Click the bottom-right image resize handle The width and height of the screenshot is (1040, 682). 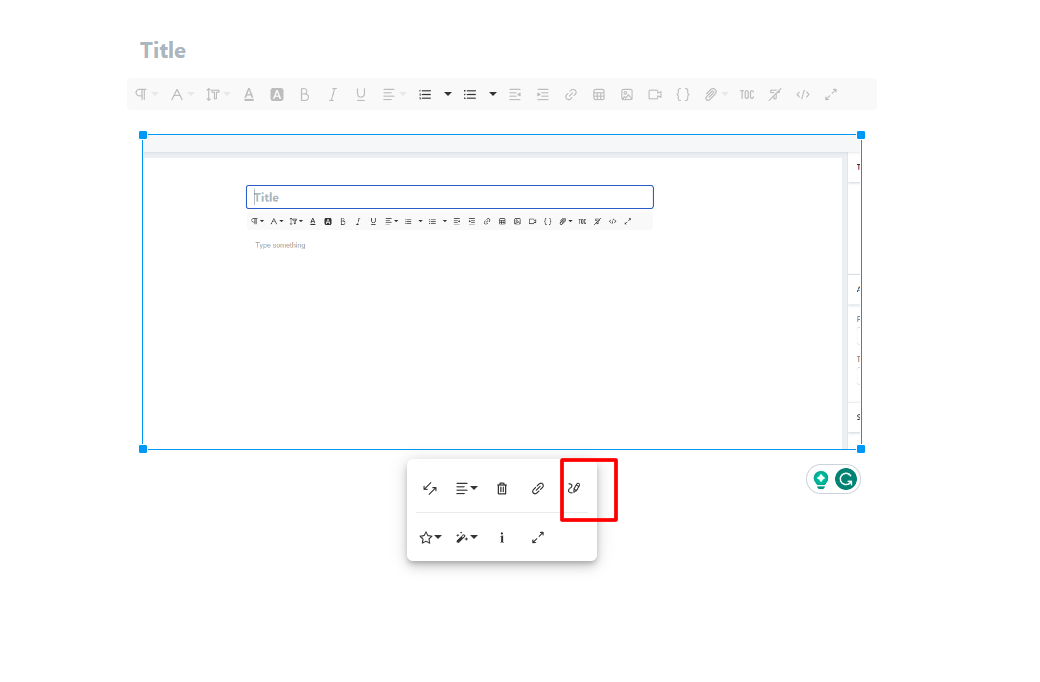point(861,449)
